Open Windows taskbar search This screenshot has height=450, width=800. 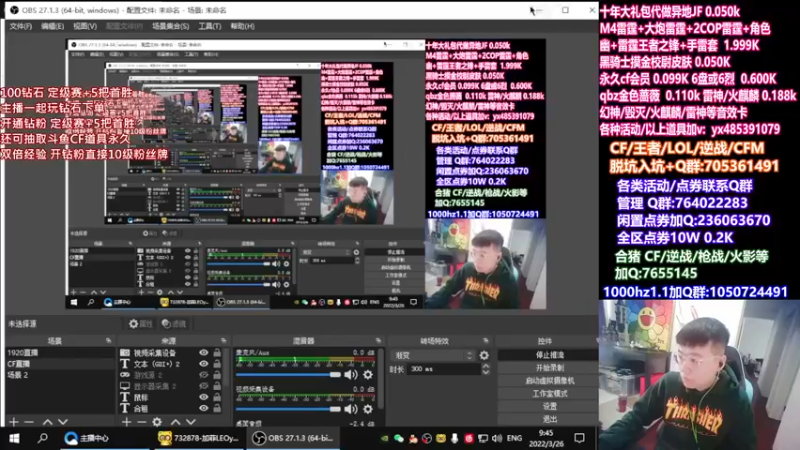[43, 438]
